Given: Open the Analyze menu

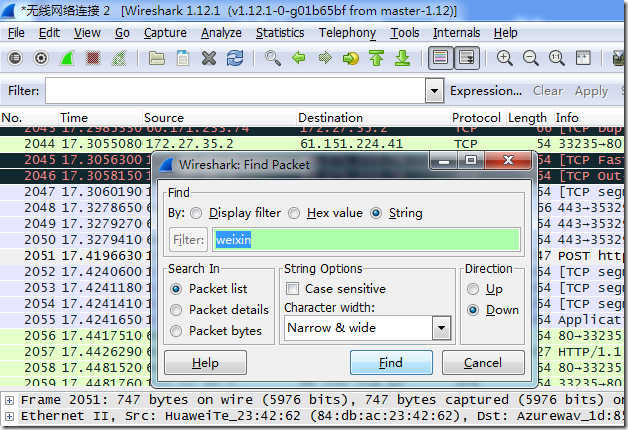Looking at the screenshot, I should click(221, 33).
